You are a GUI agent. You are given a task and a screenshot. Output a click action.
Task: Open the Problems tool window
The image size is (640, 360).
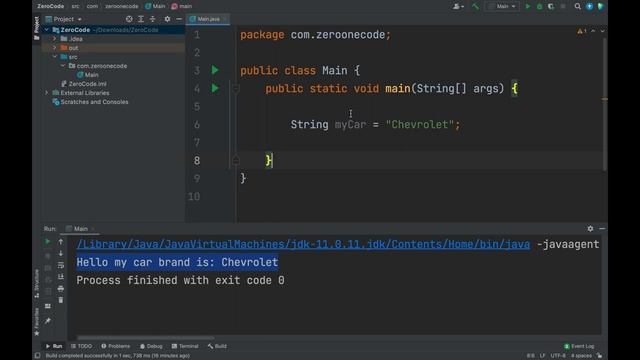point(116,346)
